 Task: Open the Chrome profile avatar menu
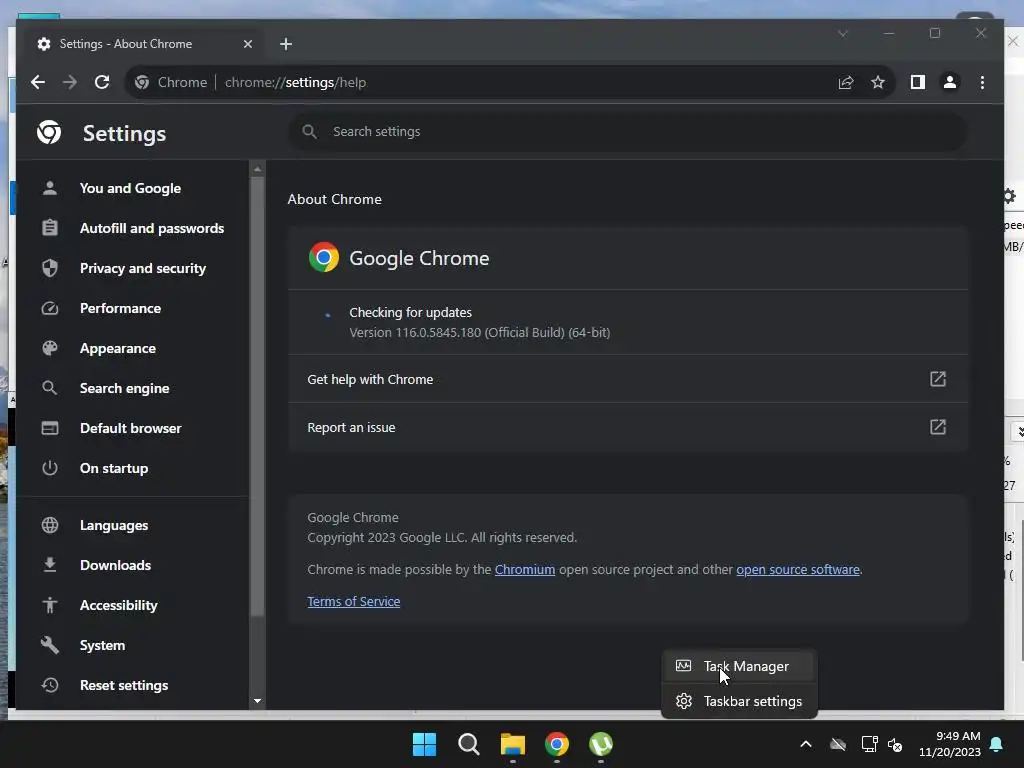coord(950,82)
